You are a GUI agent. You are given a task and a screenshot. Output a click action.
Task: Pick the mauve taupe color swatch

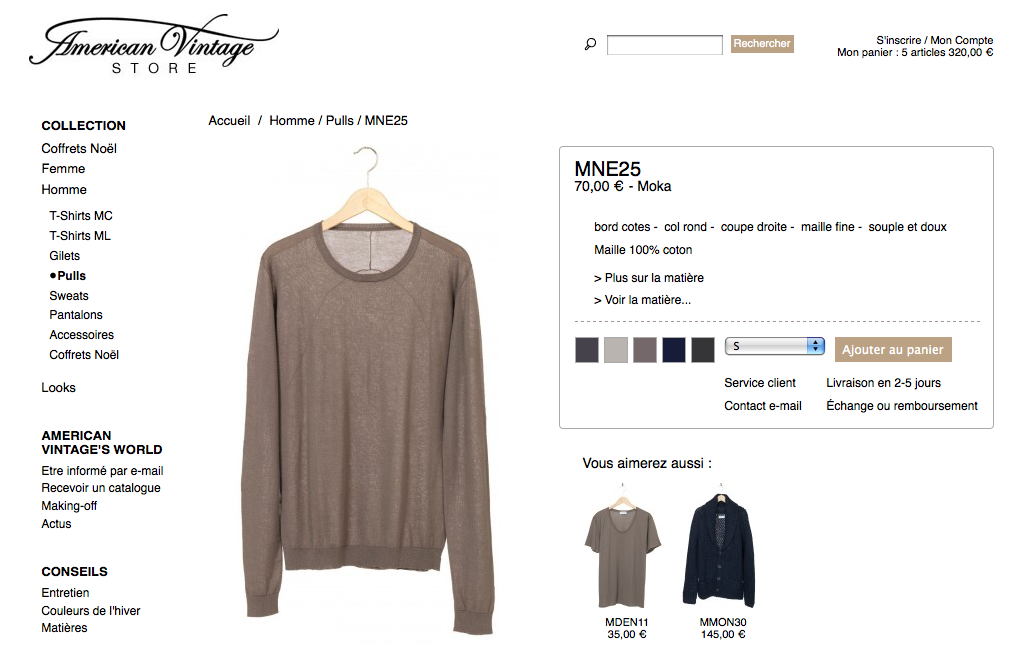(645, 350)
